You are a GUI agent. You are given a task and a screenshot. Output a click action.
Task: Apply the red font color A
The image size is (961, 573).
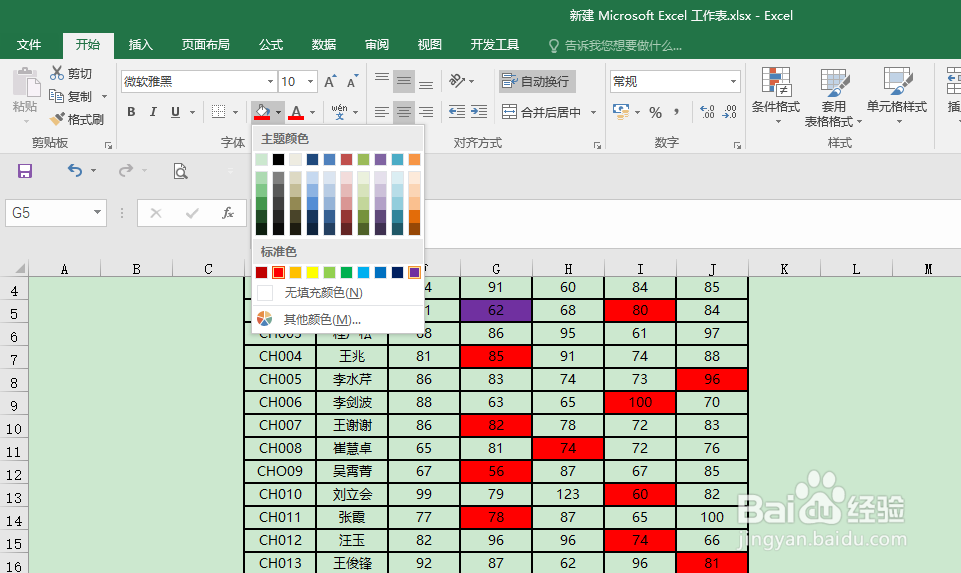click(297, 112)
